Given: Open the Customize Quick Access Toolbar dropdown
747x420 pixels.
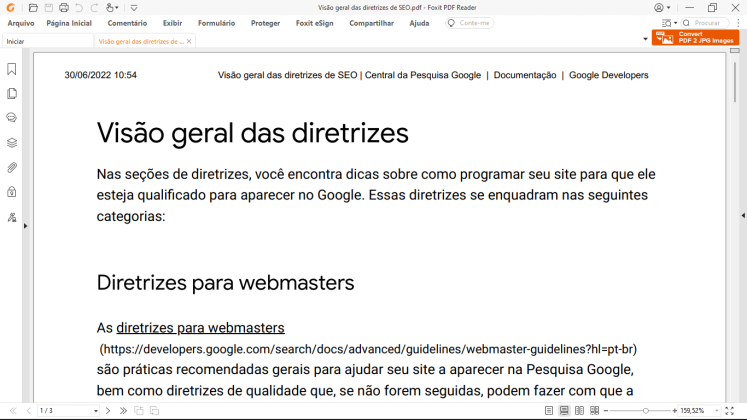Looking at the screenshot, I should [134, 8].
